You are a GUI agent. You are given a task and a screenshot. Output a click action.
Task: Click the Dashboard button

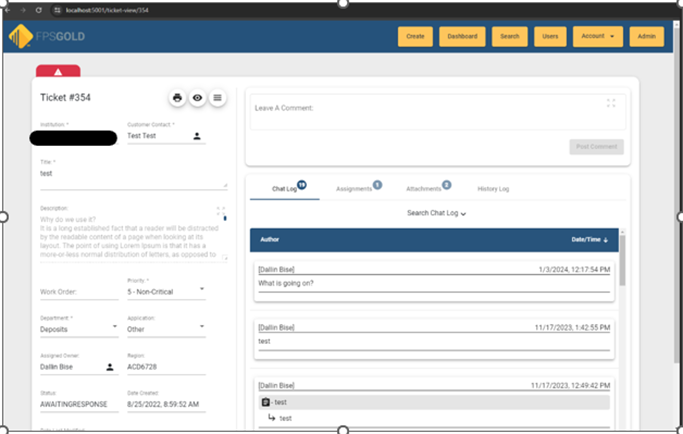click(461, 36)
